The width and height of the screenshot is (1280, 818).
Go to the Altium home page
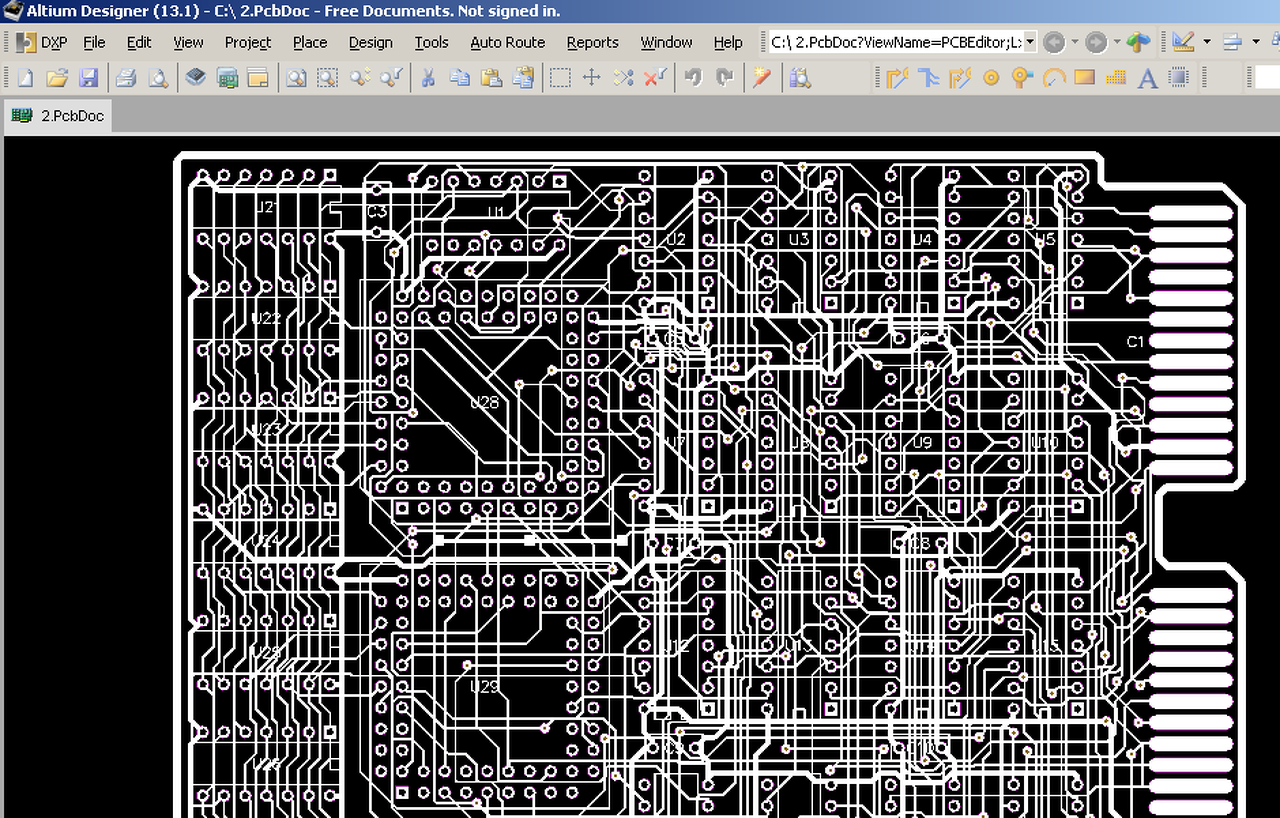pos(1138,42)
